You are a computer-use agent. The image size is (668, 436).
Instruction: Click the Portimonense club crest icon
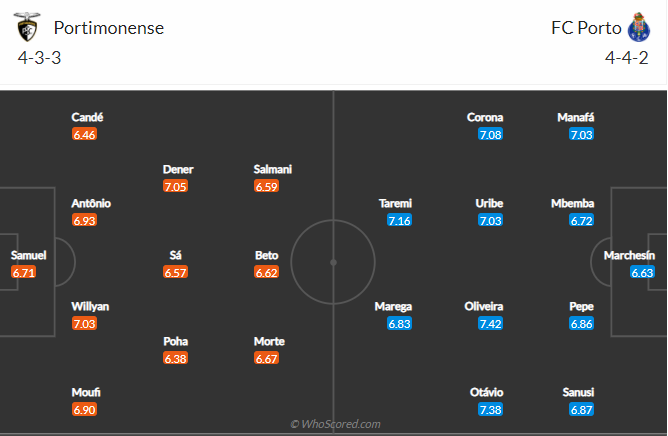pos(26,27)
